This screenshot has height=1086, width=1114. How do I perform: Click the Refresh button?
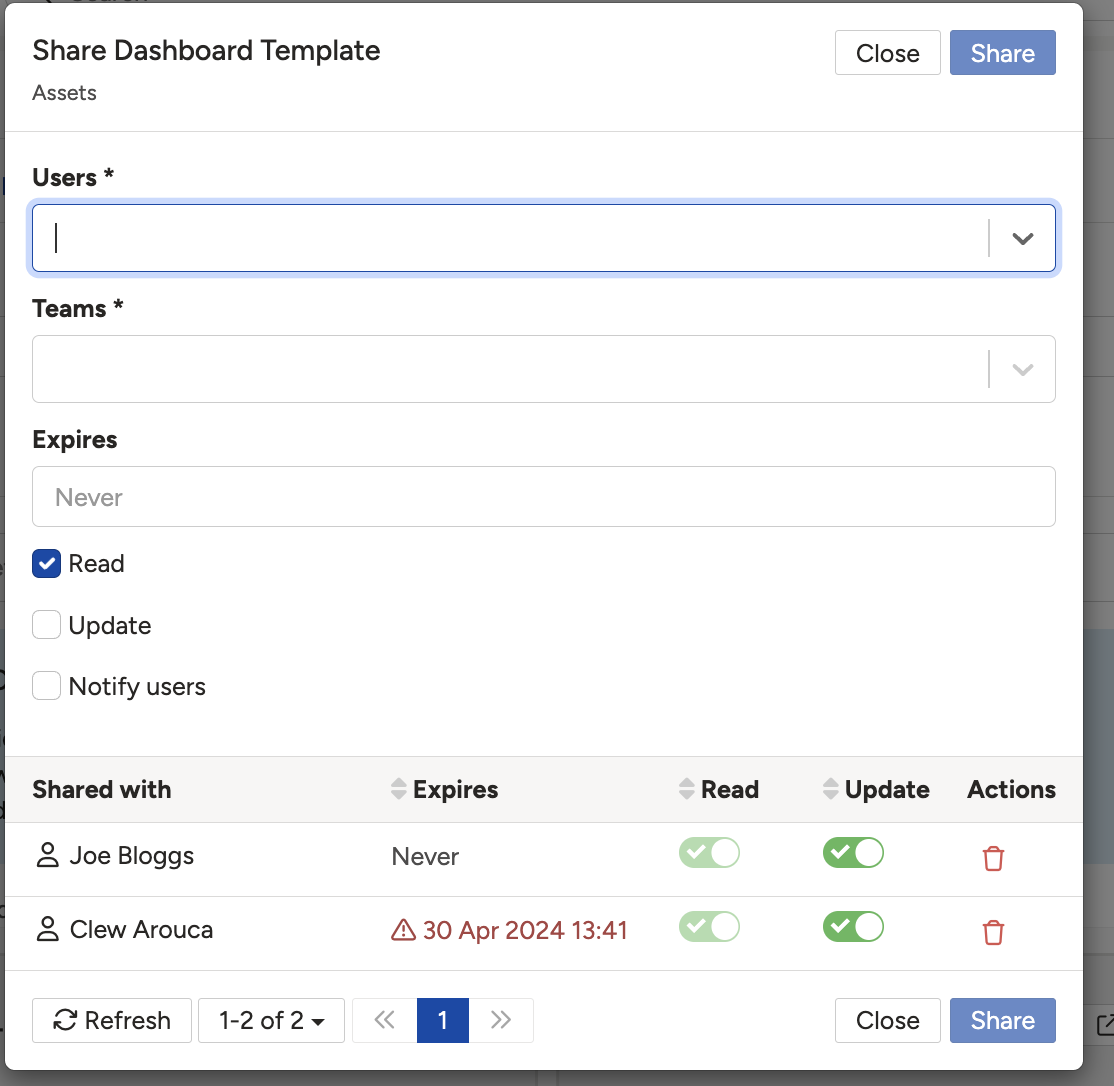pyautogui.click(x=112, y=1020)
